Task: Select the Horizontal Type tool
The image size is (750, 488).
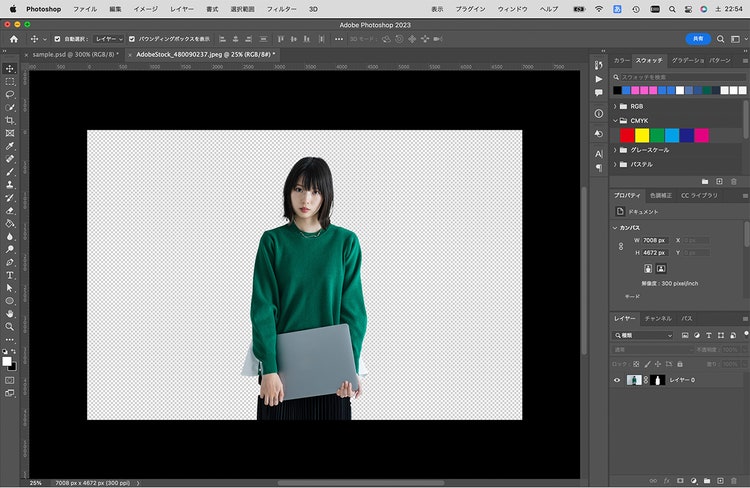Action: (10, 275)
